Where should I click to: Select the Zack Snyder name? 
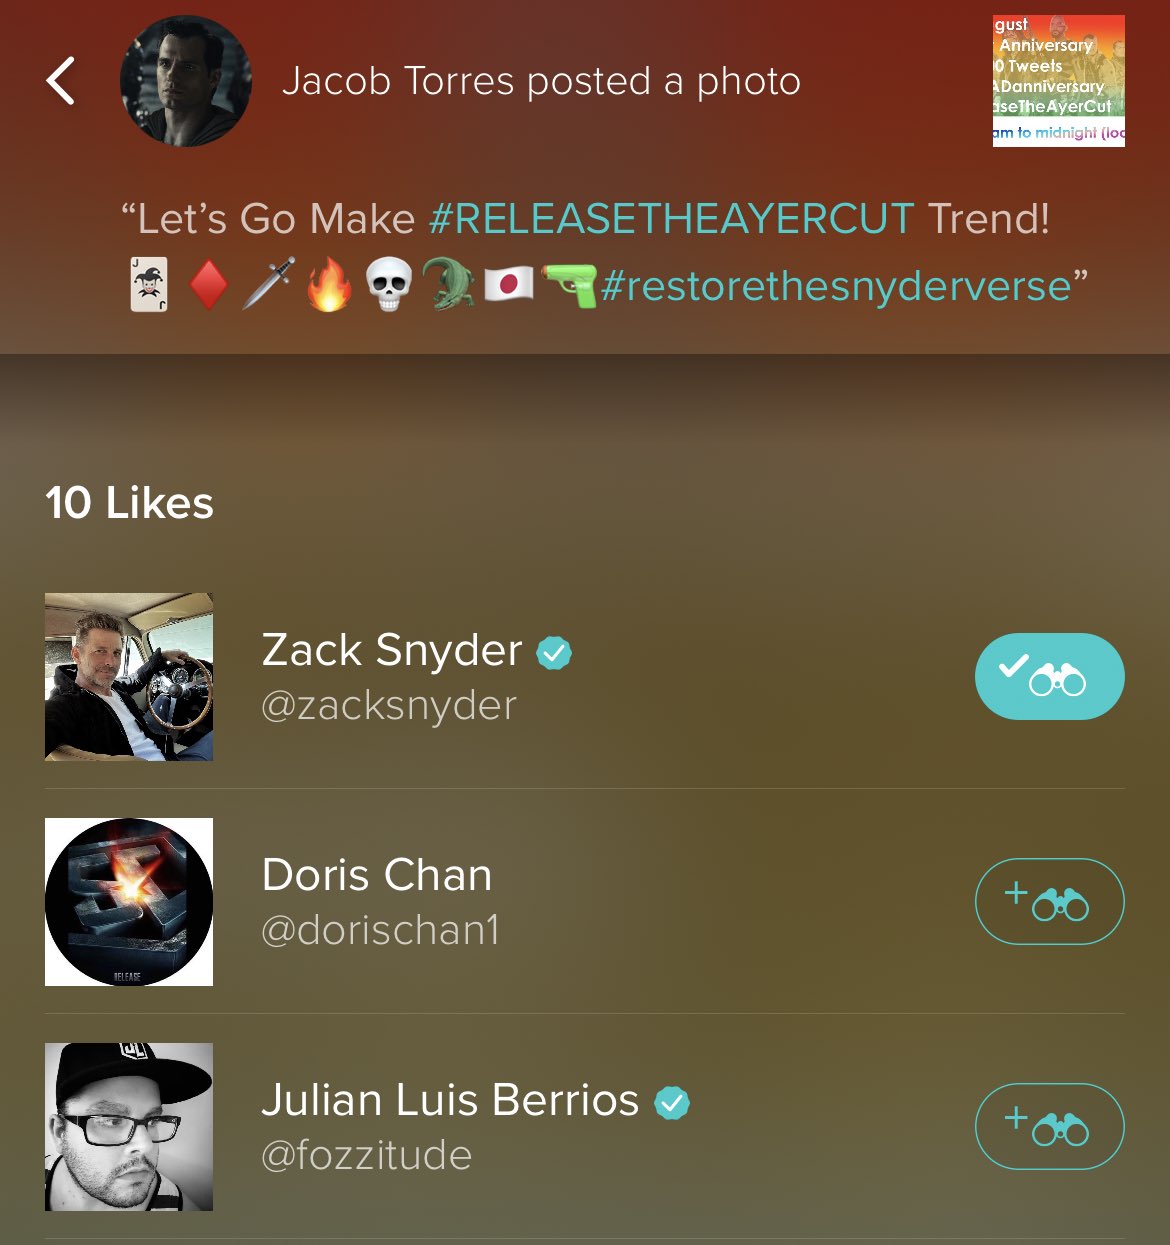[392, 650]
